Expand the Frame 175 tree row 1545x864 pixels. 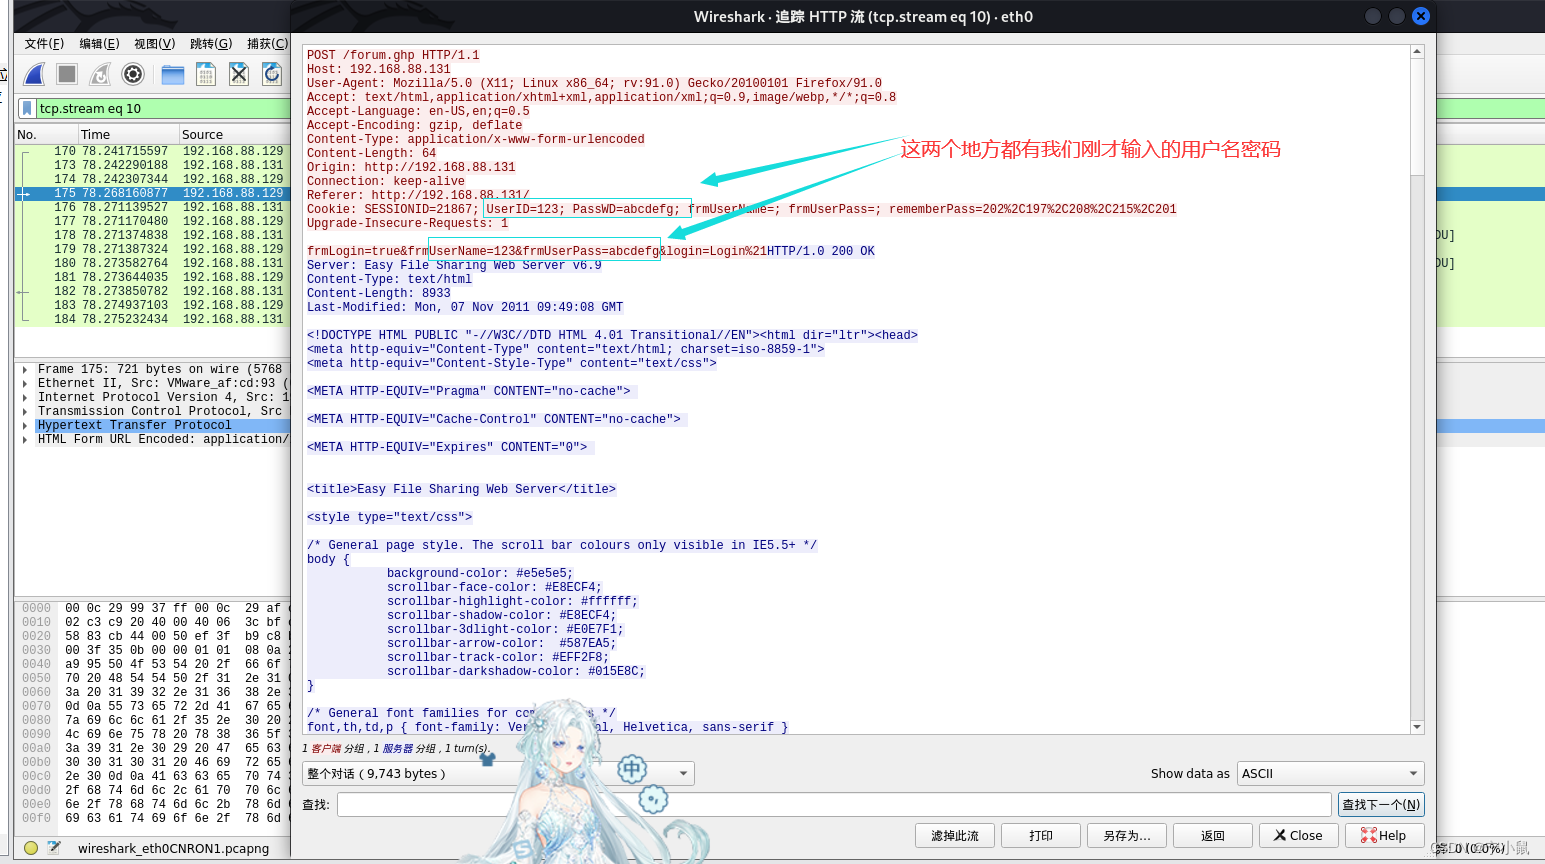[x=24, y=369]
